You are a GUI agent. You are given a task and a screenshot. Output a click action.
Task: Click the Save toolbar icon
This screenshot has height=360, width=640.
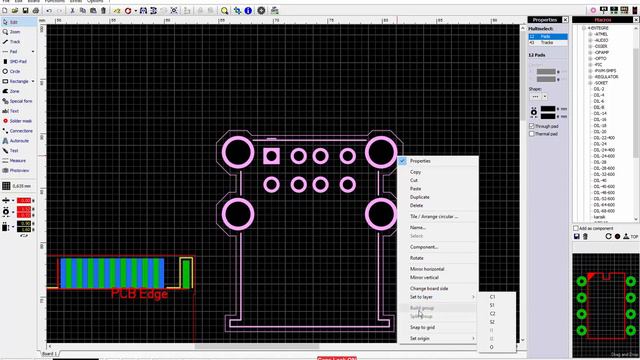click(x=25, y=11)
